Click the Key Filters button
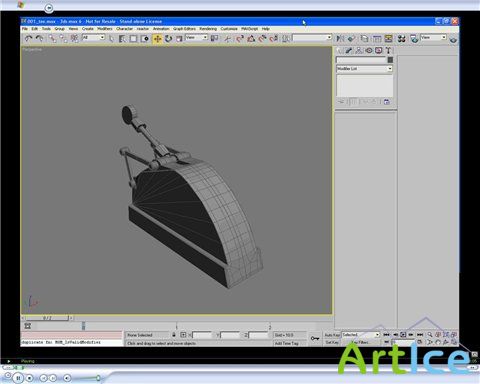The height and width of the screenshot is (384, 480). pos(360,342)
